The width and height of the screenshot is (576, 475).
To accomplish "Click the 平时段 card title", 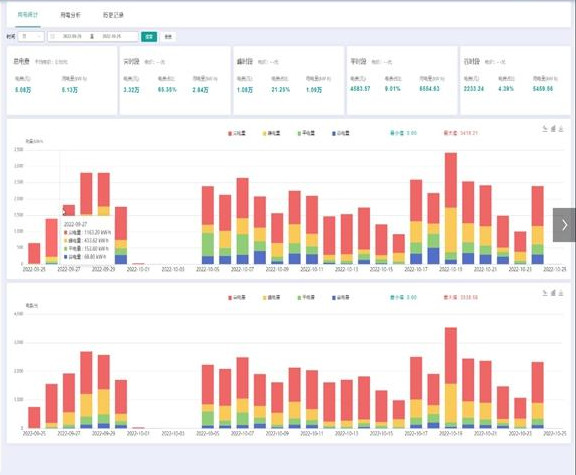I will [x=358, y=61].
